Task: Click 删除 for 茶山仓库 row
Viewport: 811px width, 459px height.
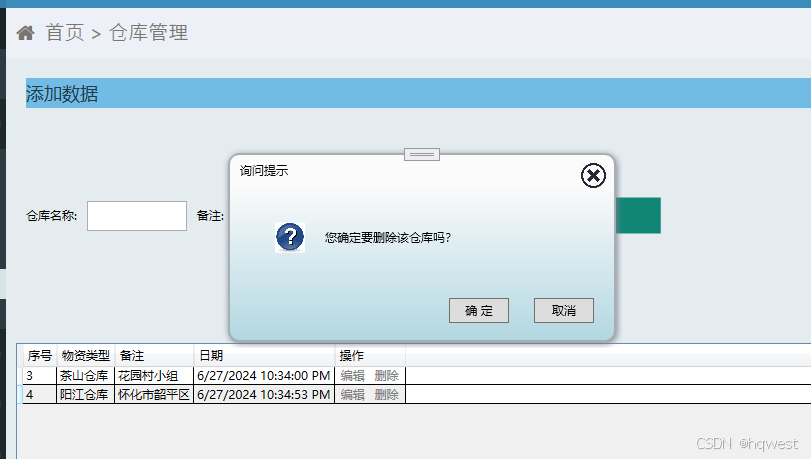Action: click(x=386, y=376)
